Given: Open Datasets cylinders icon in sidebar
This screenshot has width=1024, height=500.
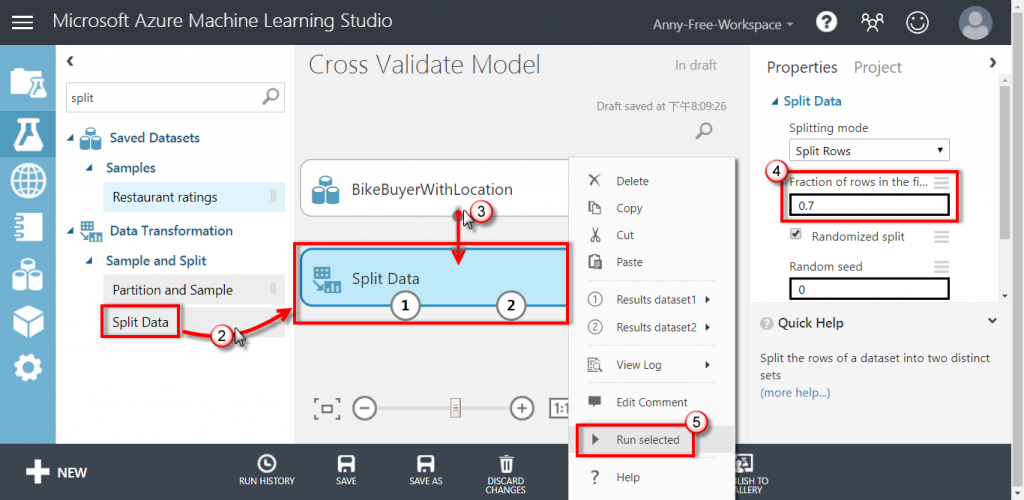Looking at the screenshot, I should [x=28, y=274].
